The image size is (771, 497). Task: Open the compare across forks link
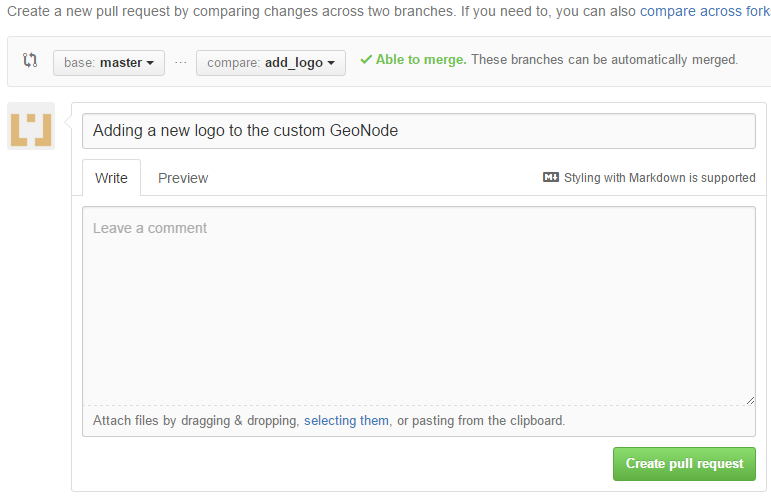[705, 11]
